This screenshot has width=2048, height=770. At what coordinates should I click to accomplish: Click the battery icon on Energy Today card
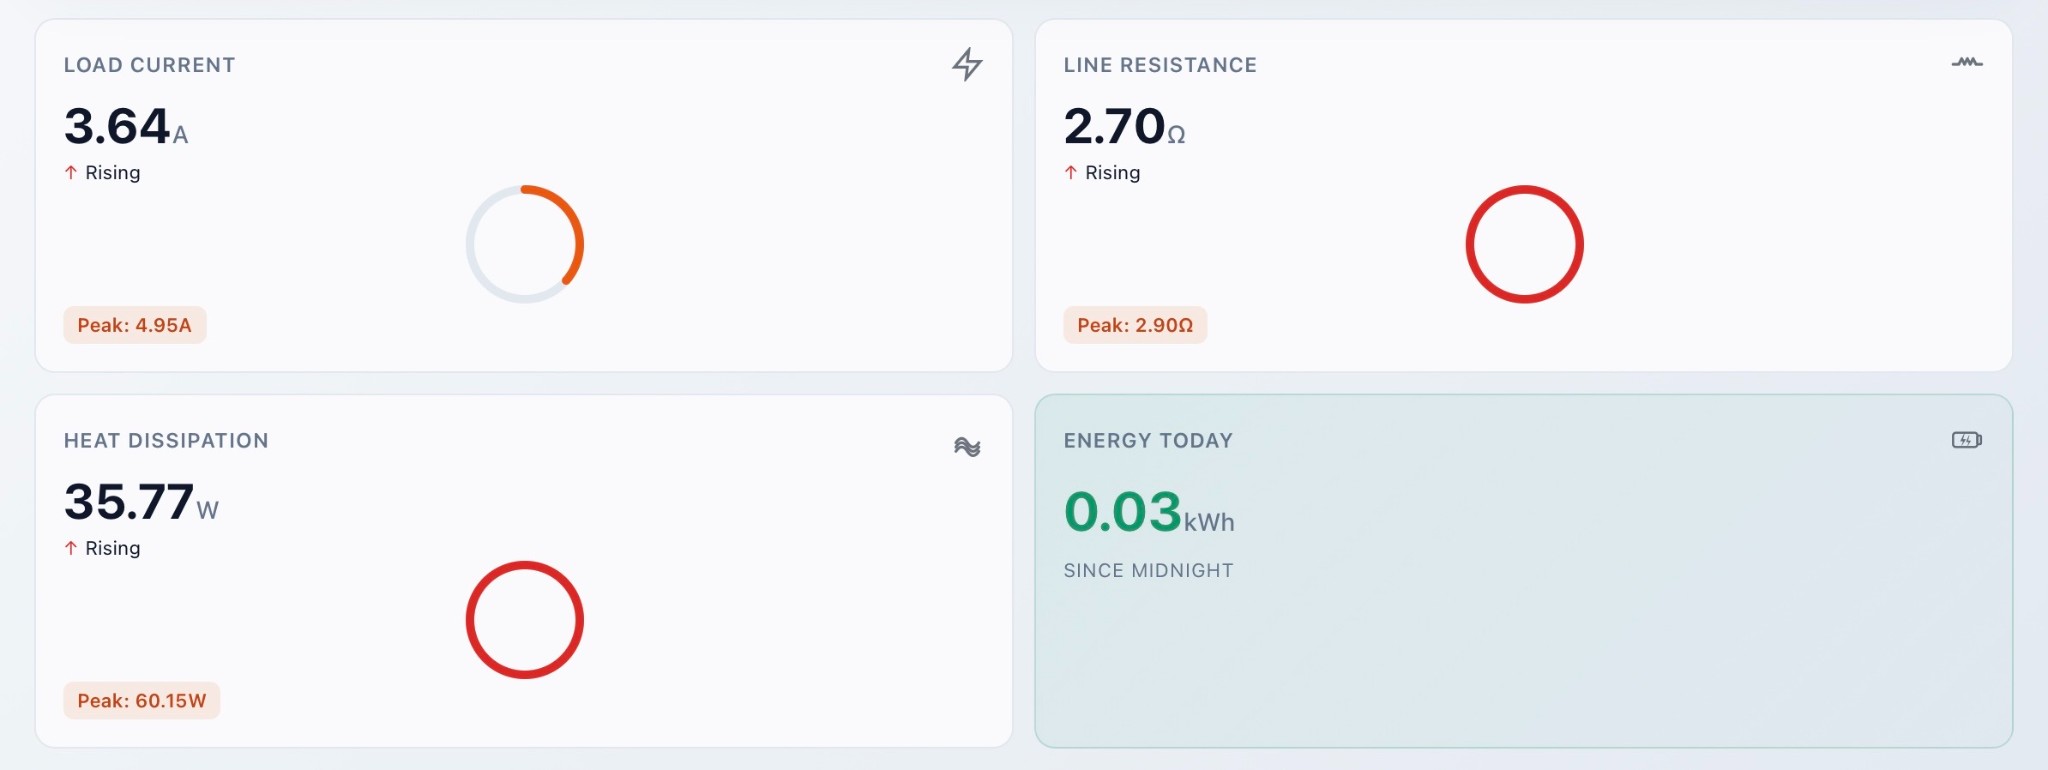(x=1966, y=439)
